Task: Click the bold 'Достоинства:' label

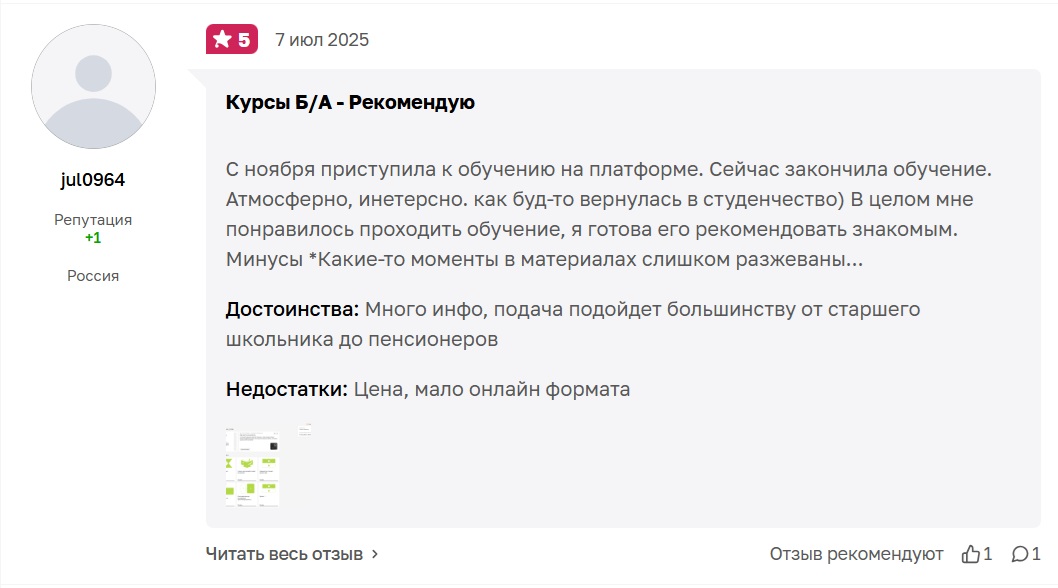Action: tap(293, 309)
